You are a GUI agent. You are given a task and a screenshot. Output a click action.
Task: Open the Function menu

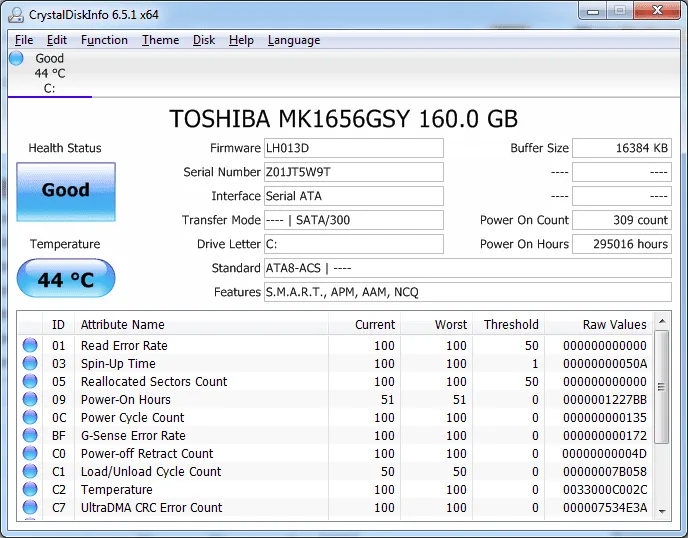(x=104, y=40)
